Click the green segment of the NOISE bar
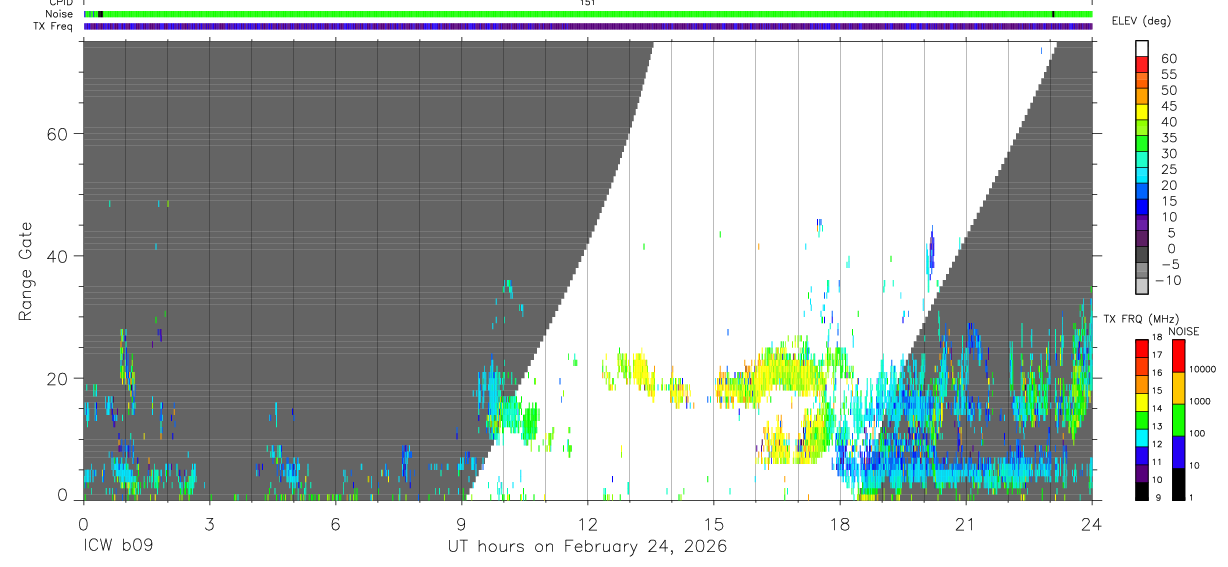This screenshot has width=1228, height=567. tap(1179, 419)
